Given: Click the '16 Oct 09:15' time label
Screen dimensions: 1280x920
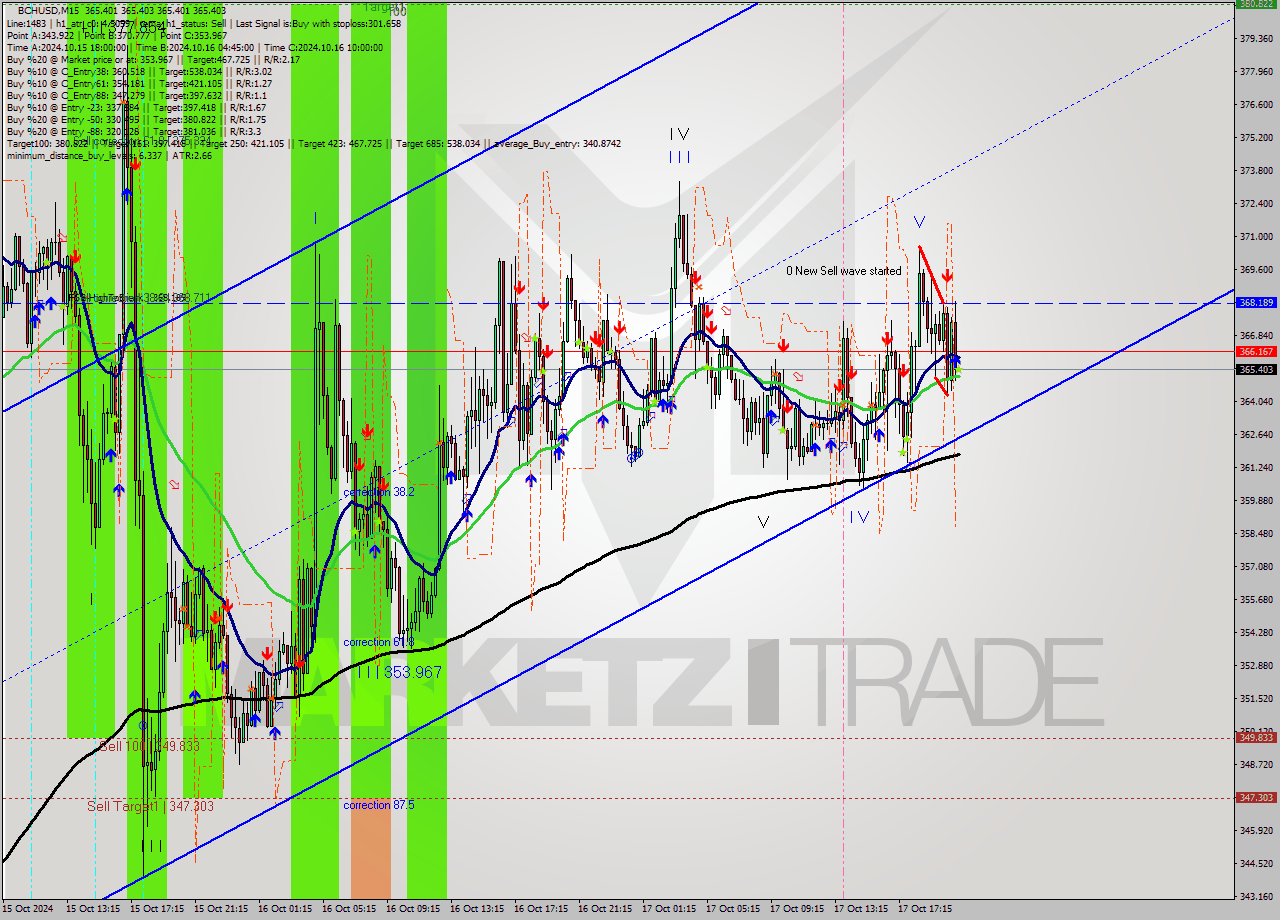Looking at the screenshot, I should [x=413, y=909].
